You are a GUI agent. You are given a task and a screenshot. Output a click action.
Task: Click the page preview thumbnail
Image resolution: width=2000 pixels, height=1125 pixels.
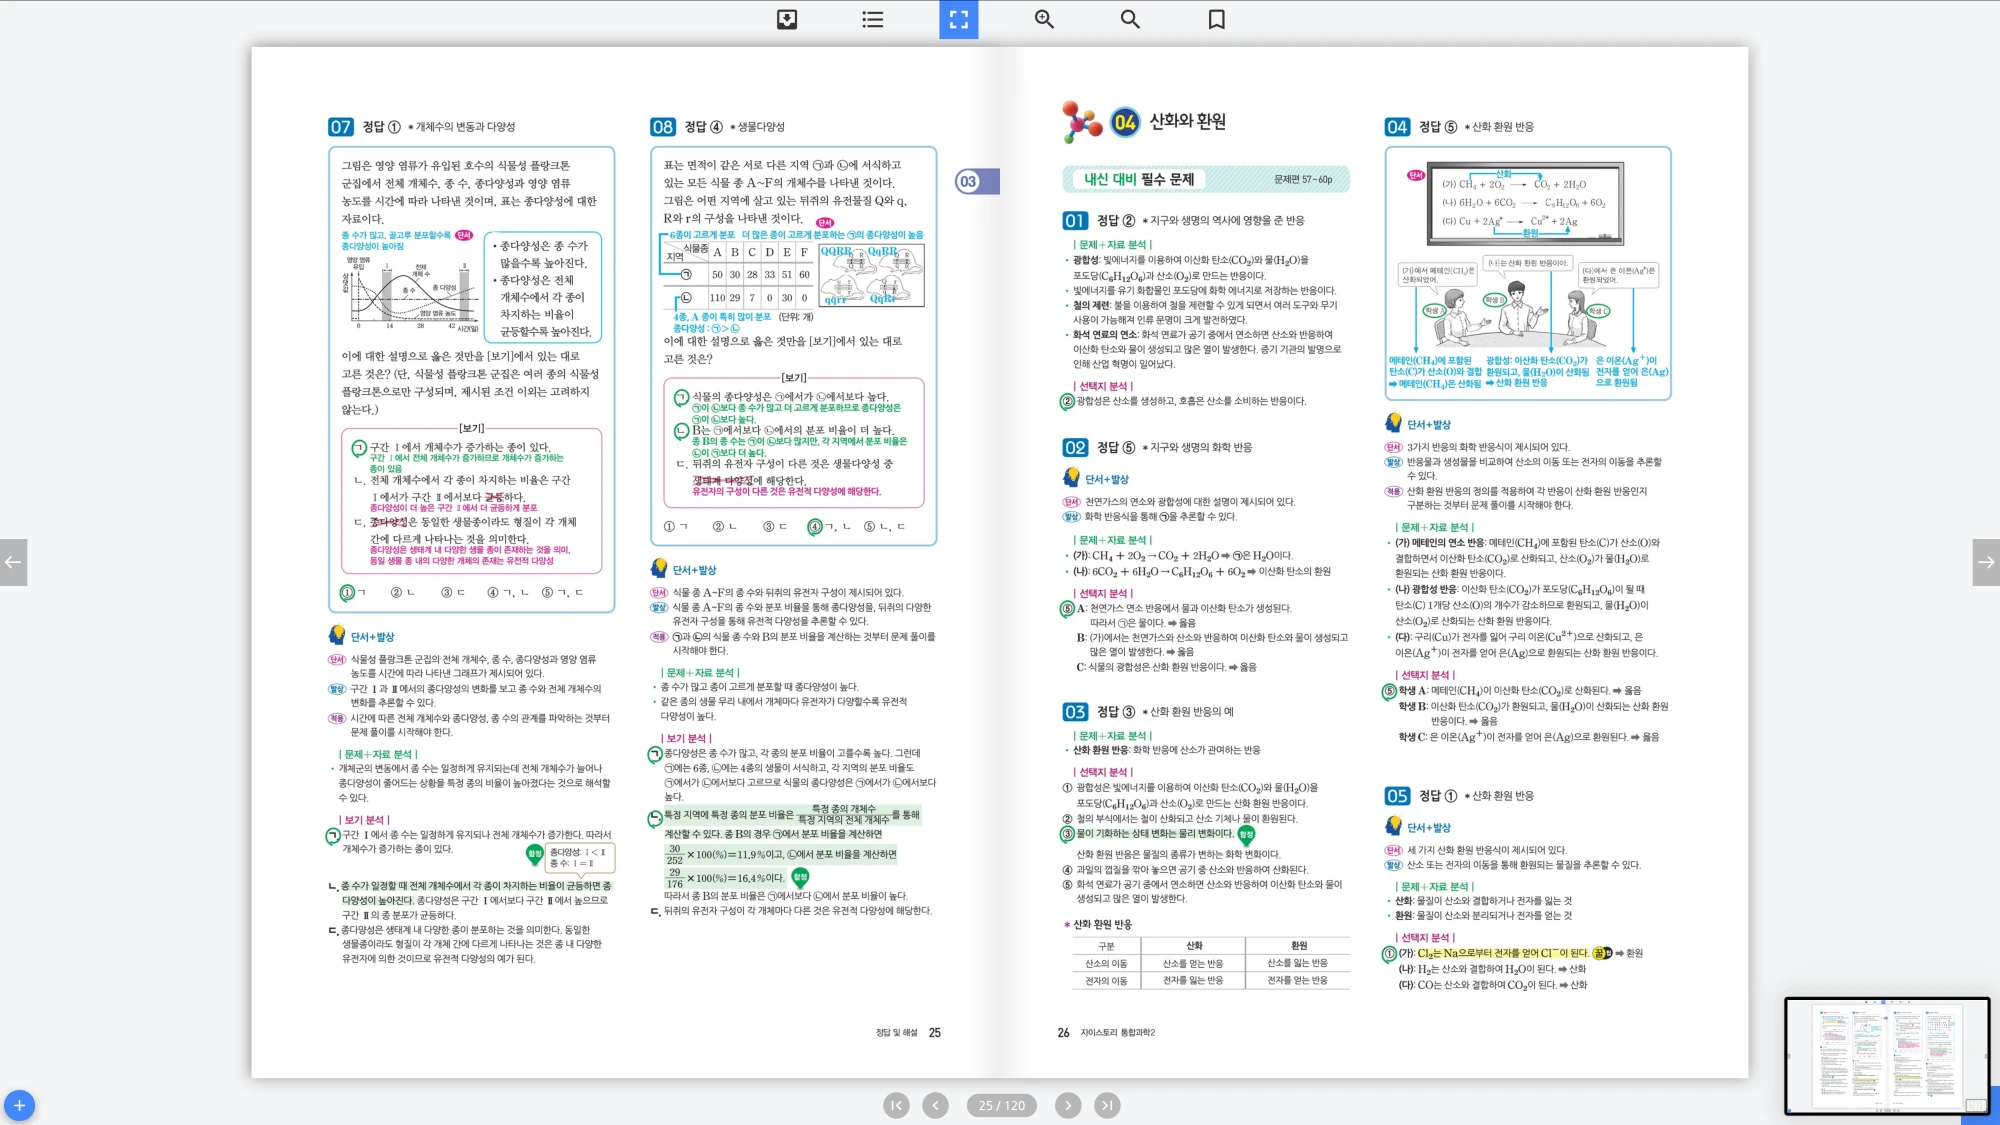click(x=1886, y=1055)
